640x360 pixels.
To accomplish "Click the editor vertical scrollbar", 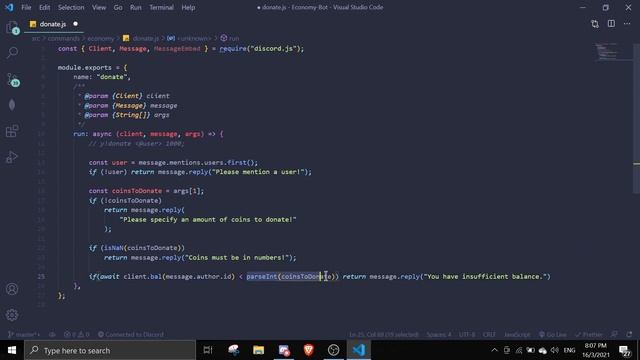I will (x=637, y=118).
